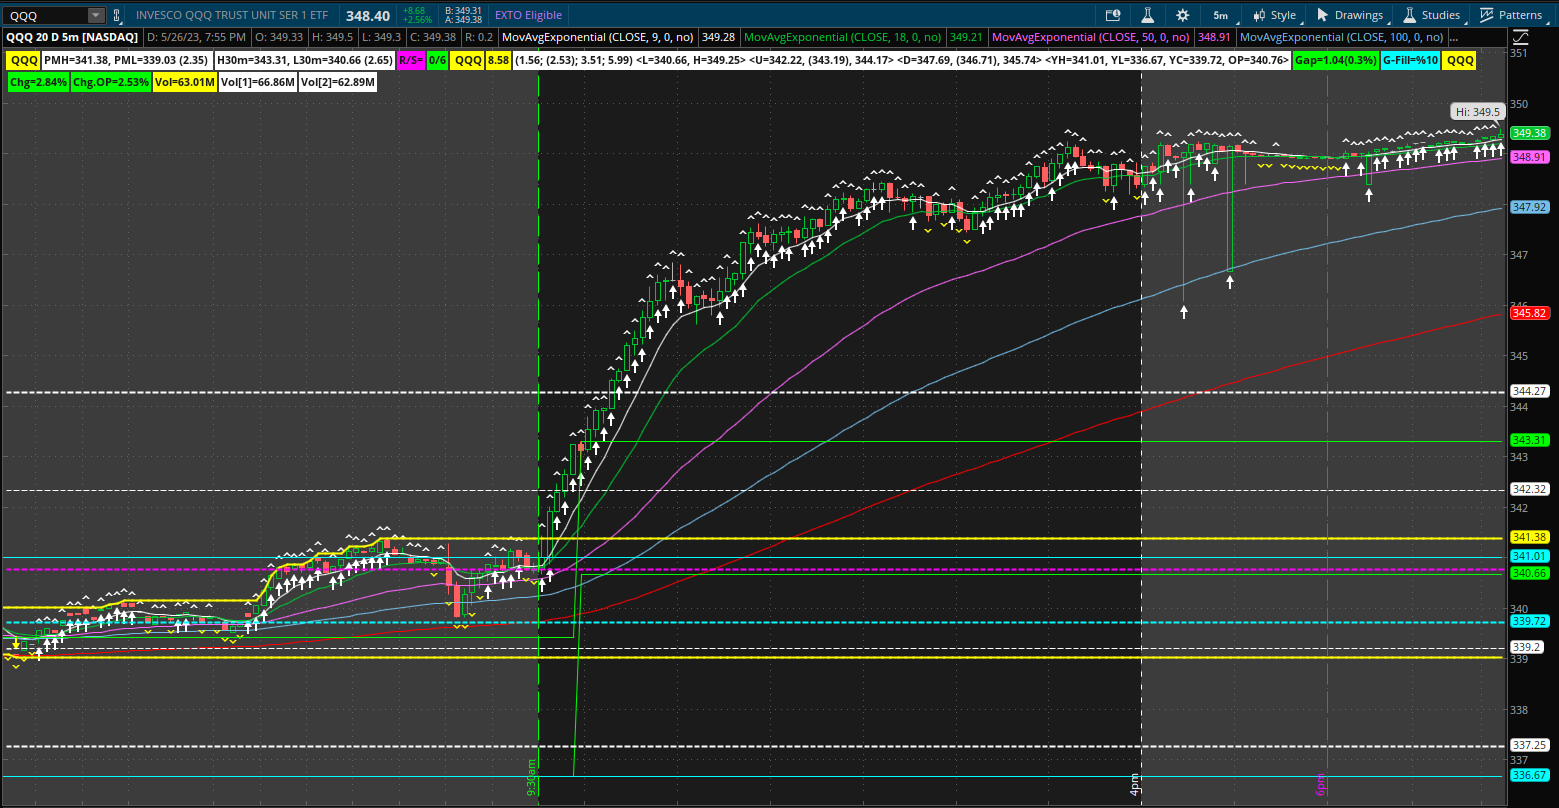This screenshot has height=808, width=1559.
Task: Select the MovAvgExponential (CLOSE, 9) study label
Action: [598, 37]
